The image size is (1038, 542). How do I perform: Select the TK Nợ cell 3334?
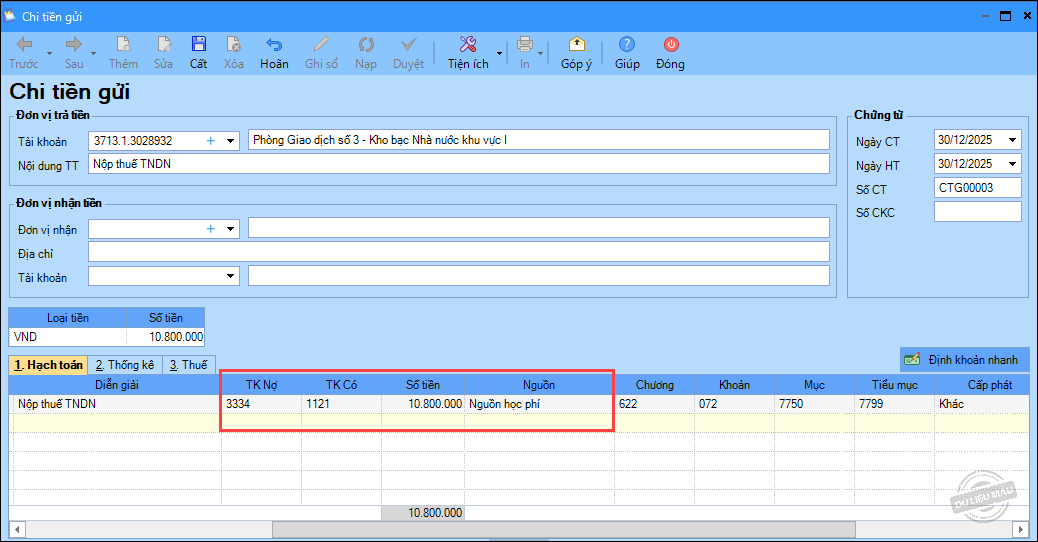pos(260,404)
